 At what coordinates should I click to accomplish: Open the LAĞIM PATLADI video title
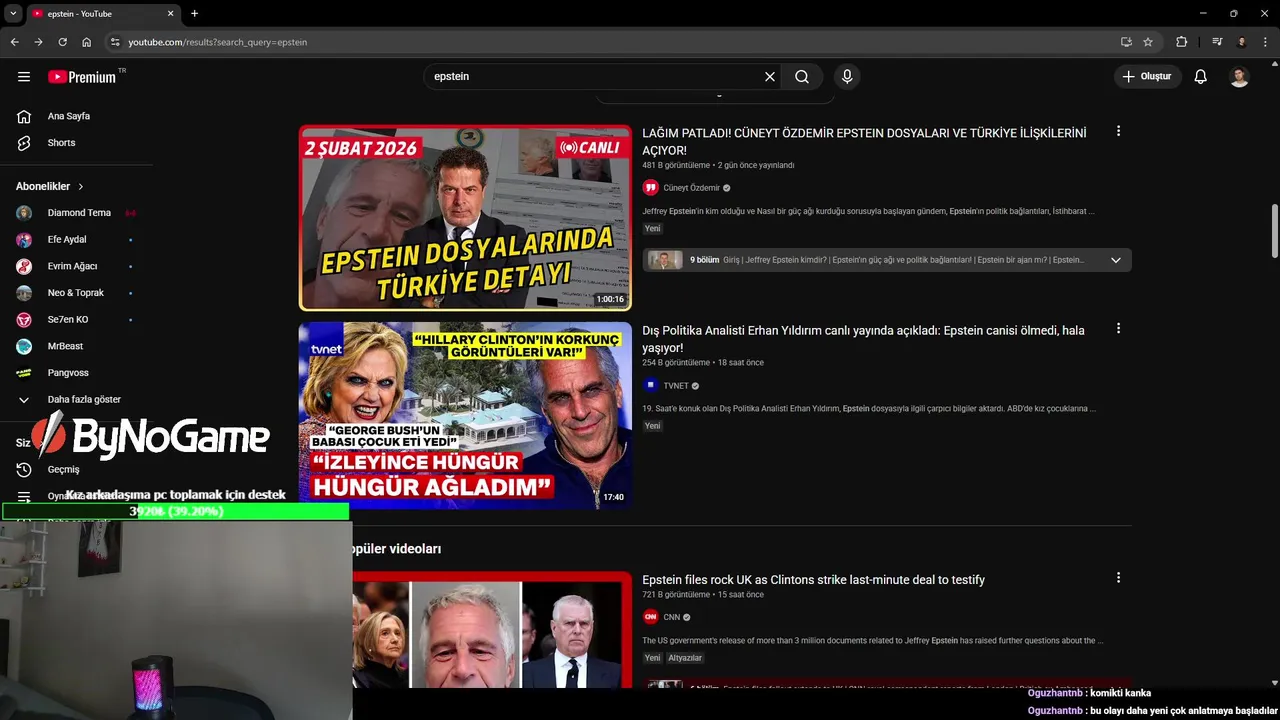click(x=864, y=142)
